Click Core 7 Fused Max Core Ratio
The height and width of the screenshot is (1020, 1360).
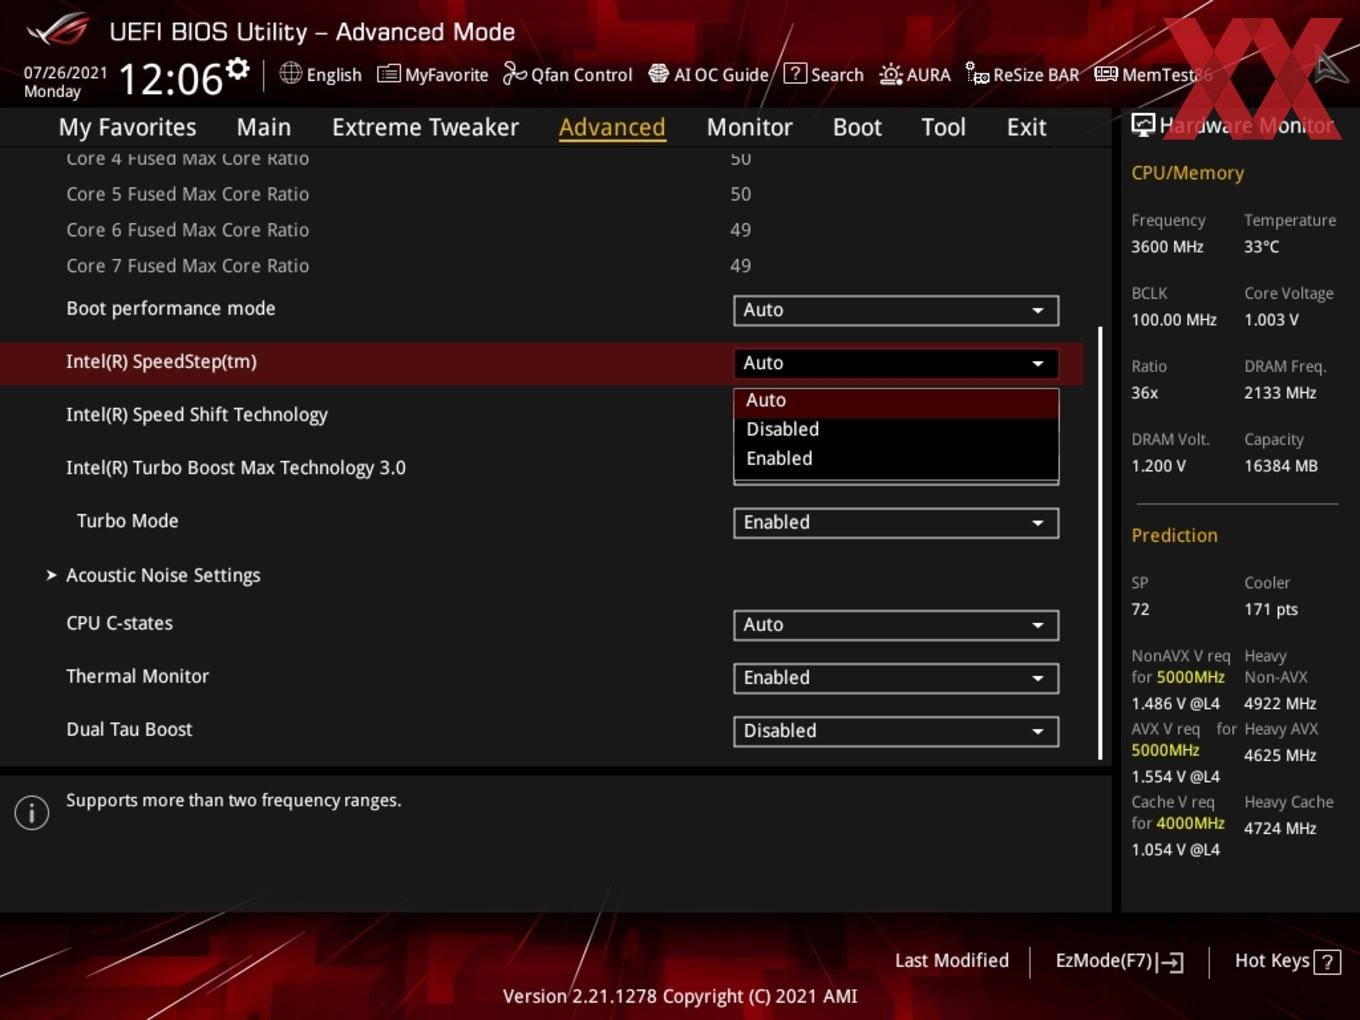point(187,266)
